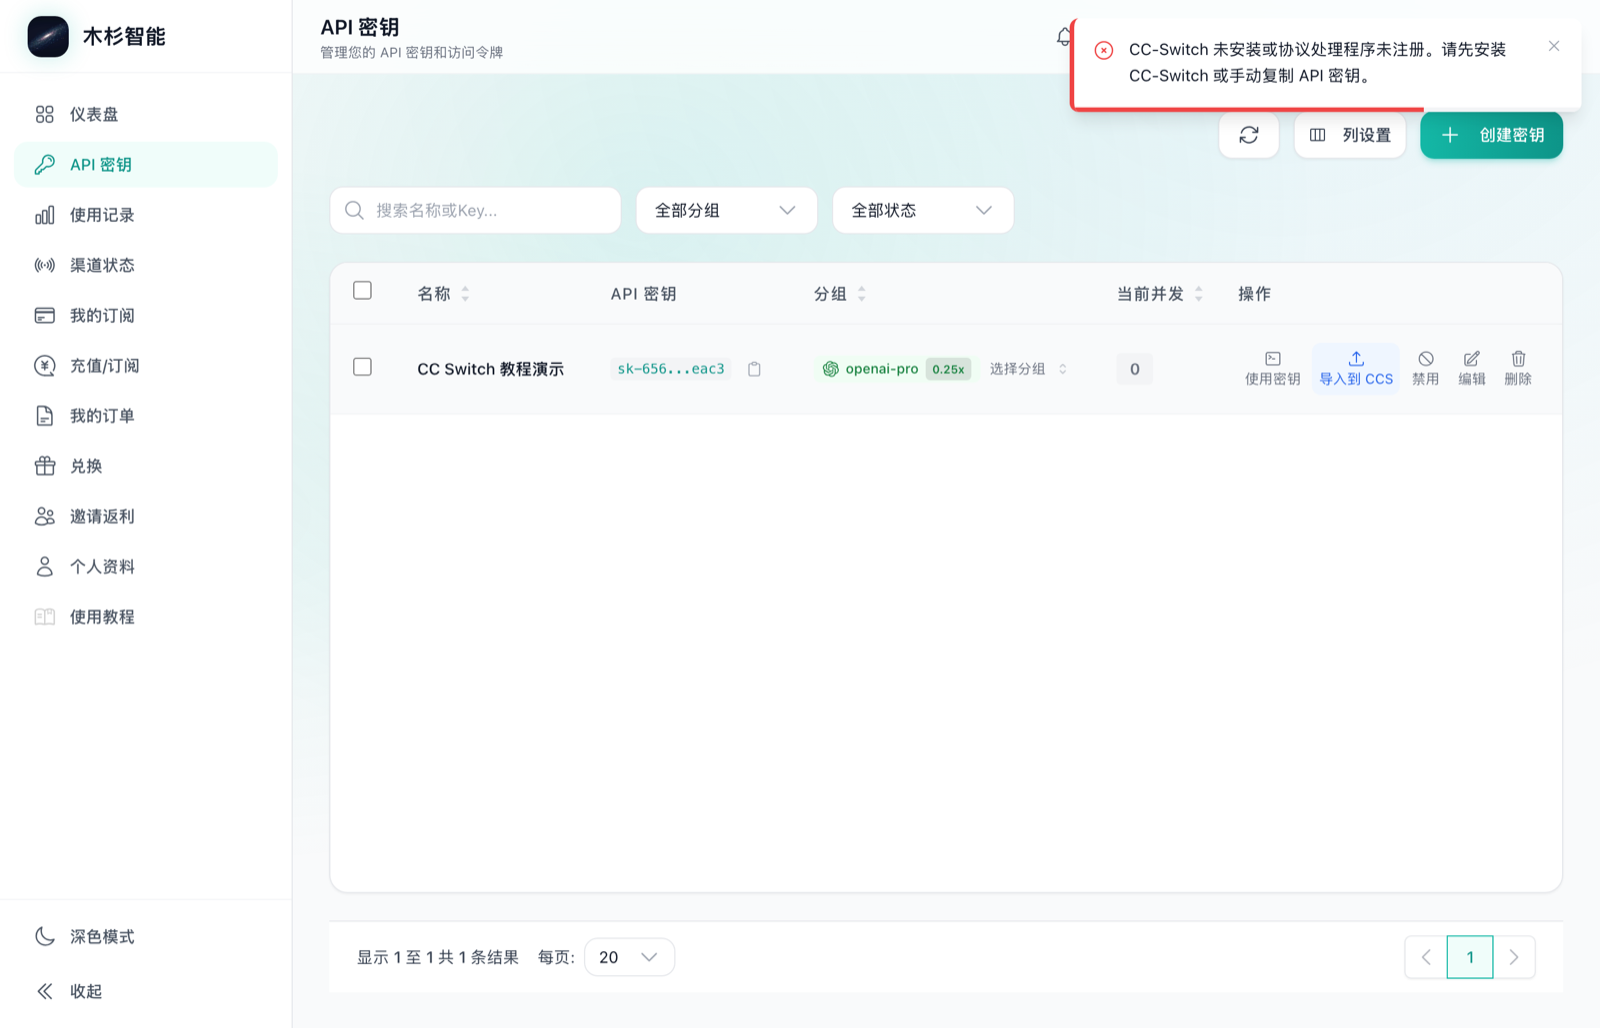The width and height of the screenshot is (1600, 1028).
Task: Tick the CC Switch 教程演示 row checkbox
Action: [x=363, y=367]
